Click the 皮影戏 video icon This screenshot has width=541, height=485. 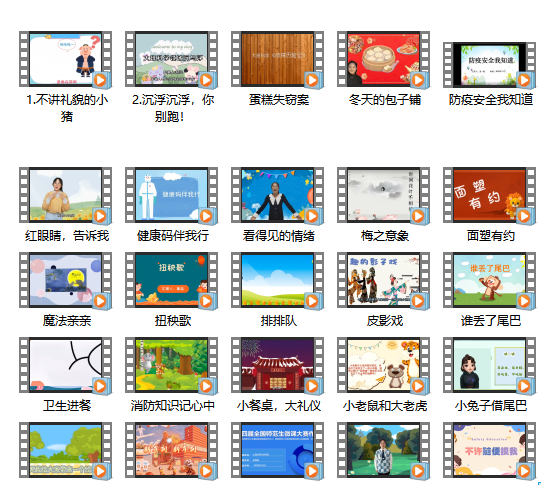(383, 280)
